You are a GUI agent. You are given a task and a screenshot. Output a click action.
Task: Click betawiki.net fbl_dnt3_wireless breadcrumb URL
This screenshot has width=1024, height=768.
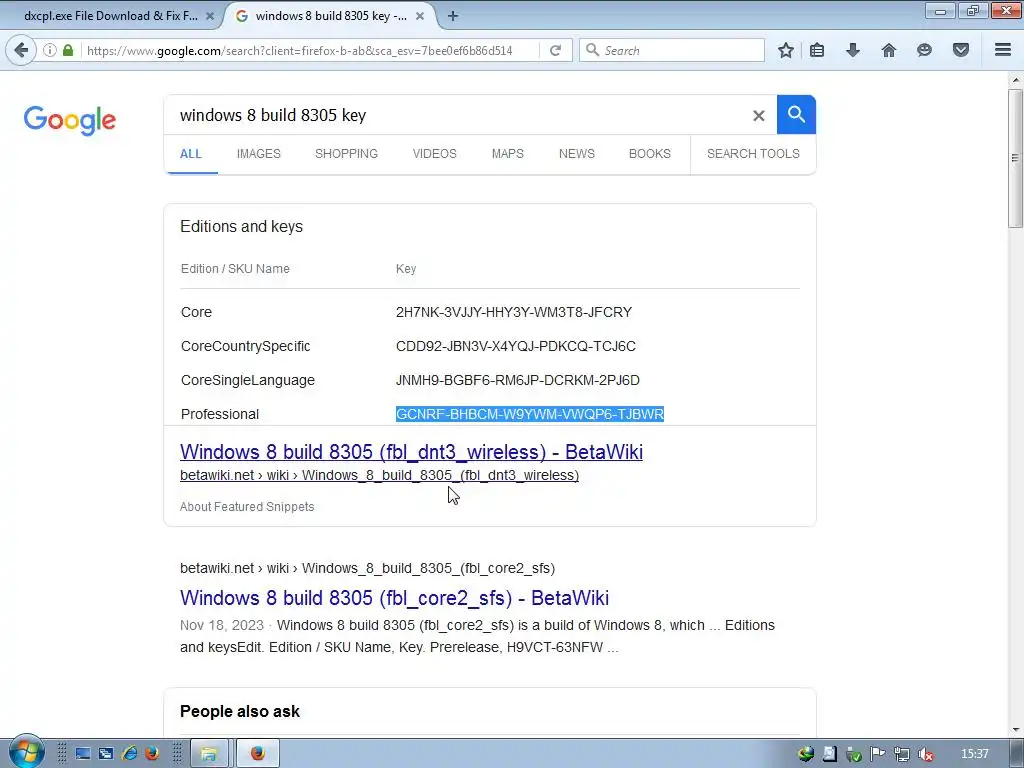click(379, 475)
